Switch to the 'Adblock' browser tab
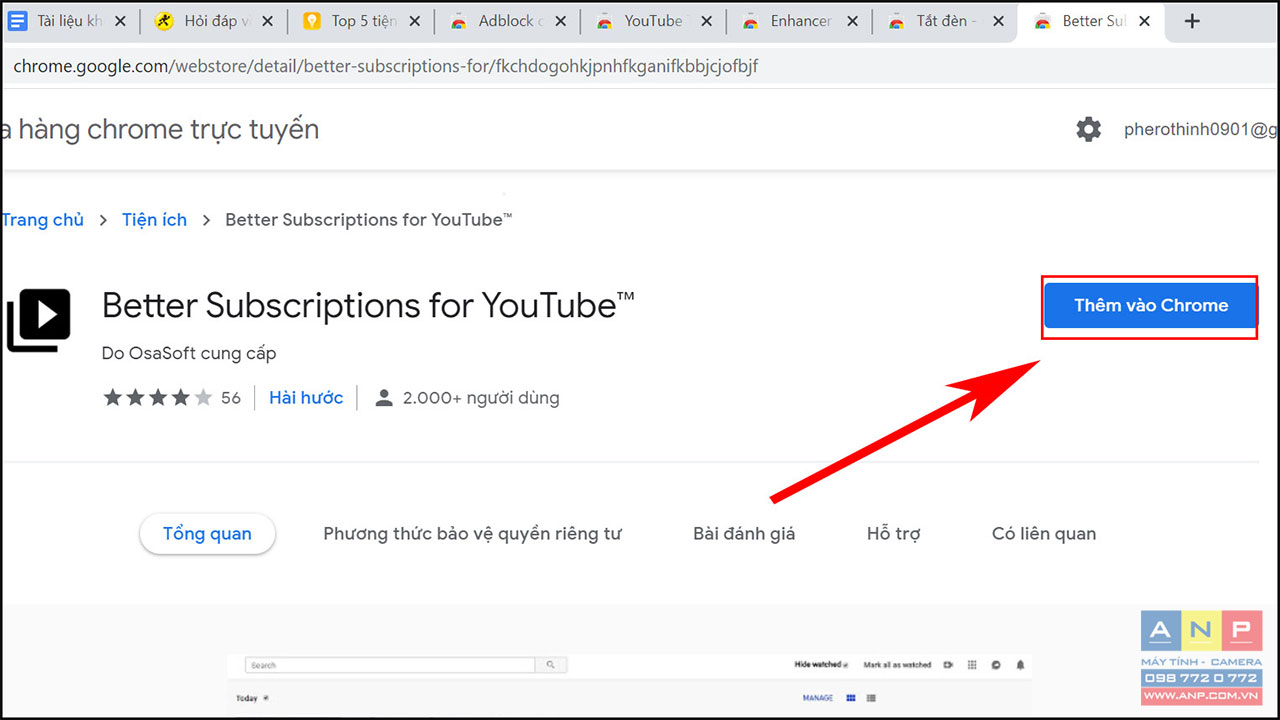Viewport: 1280px width, 720px height. (x=507, y=21)
